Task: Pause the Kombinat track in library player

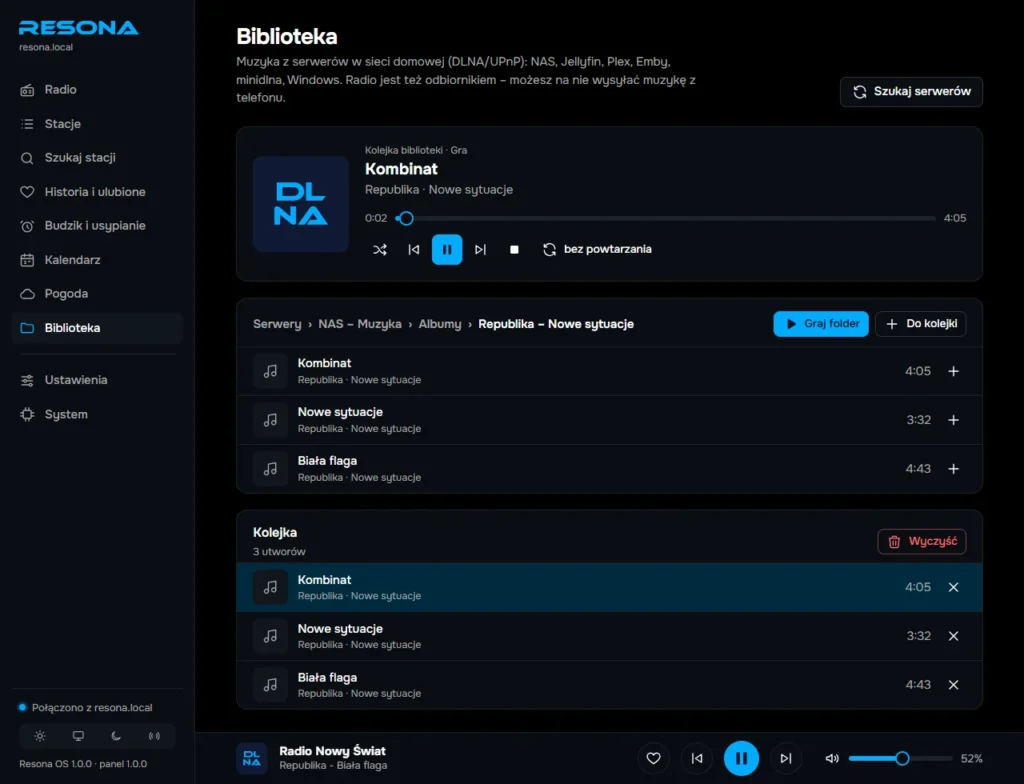Action: pyautogui.click(x=447, y=250)
